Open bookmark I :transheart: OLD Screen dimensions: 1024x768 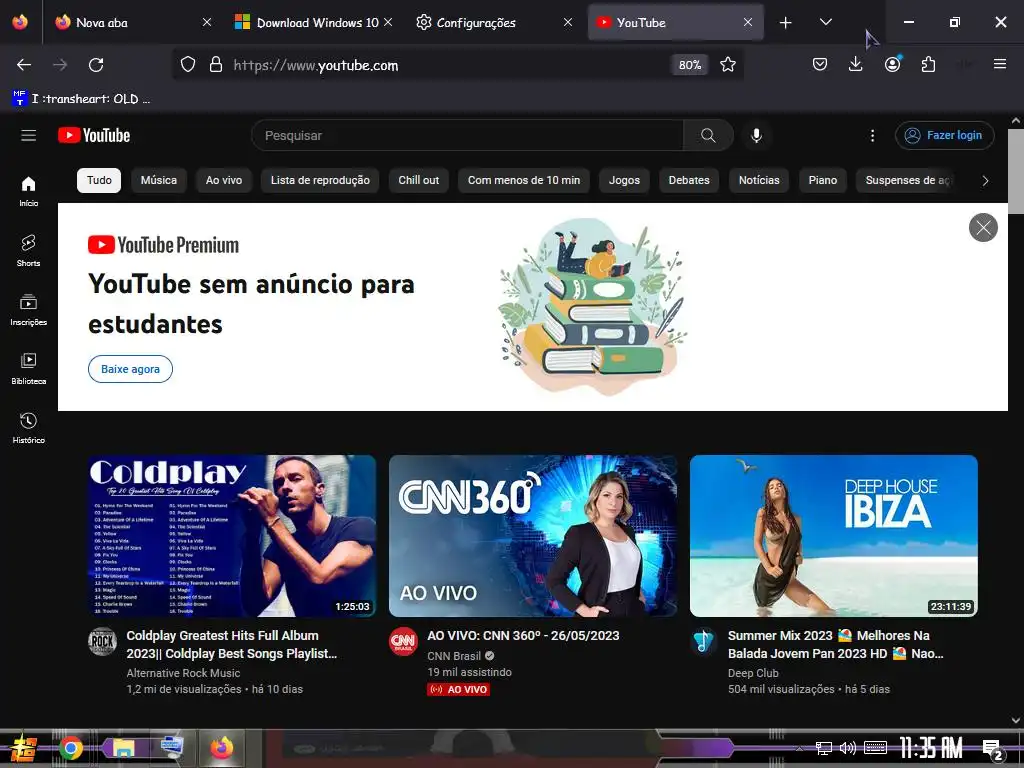82,99
